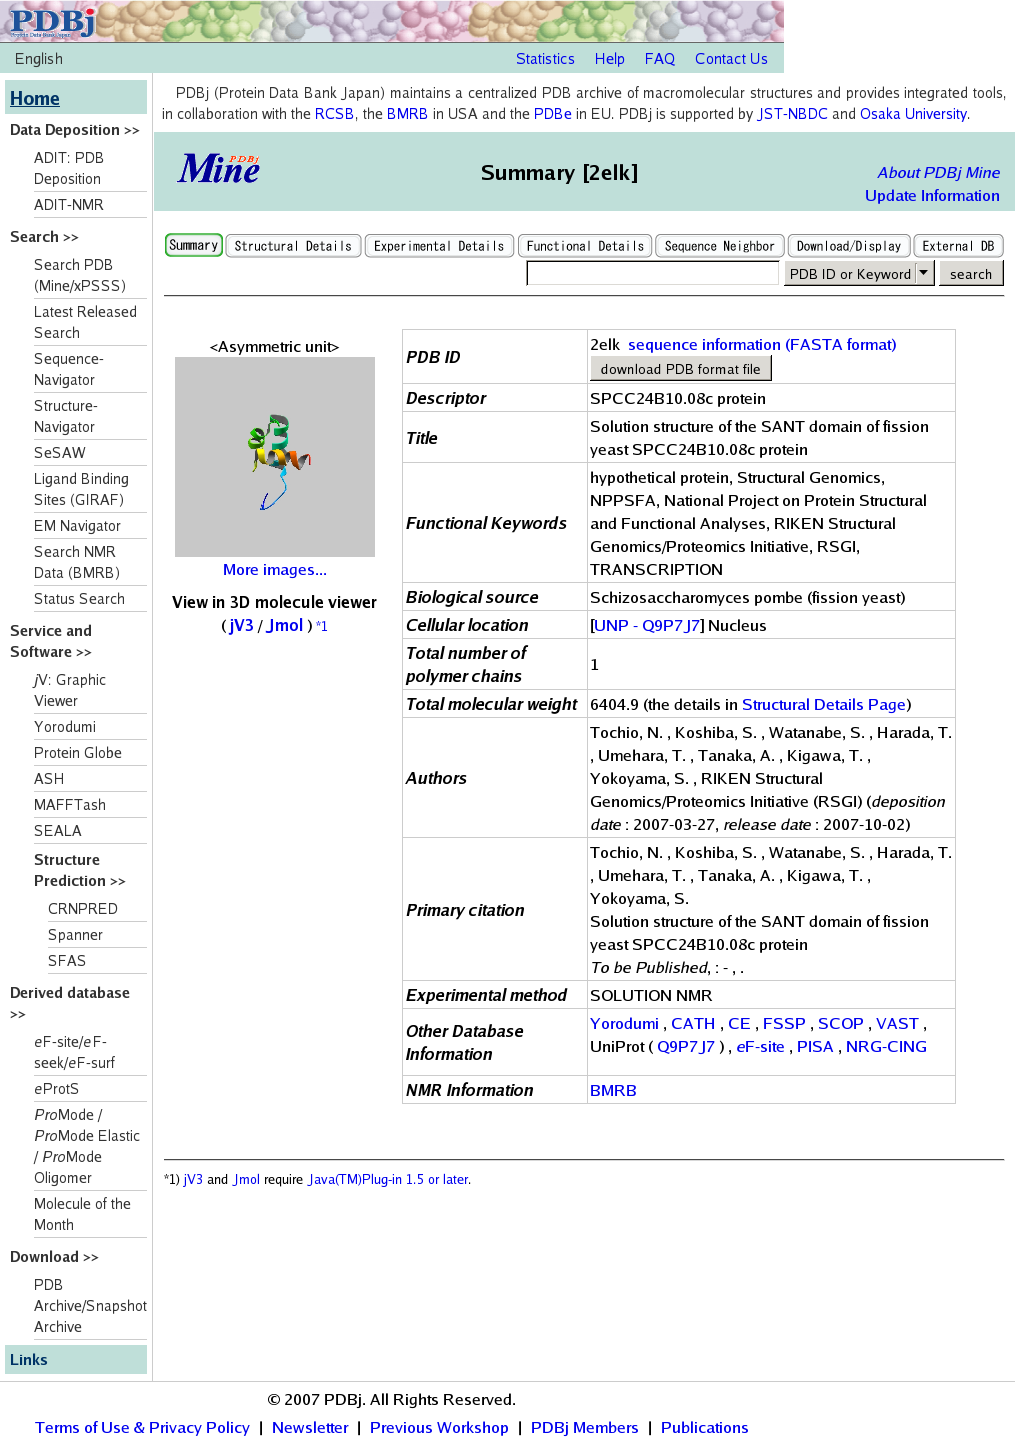Open jV: Graphic Viewer link
This screenshot has width=1015, height=1443.
(70, 690)
